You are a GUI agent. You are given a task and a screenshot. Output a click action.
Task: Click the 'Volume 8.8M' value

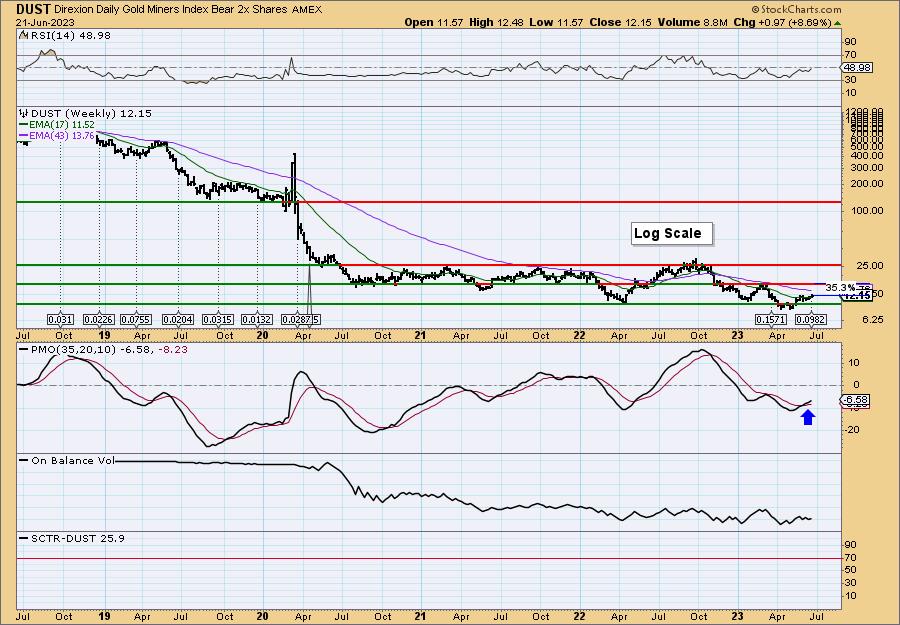click(692, 22)
